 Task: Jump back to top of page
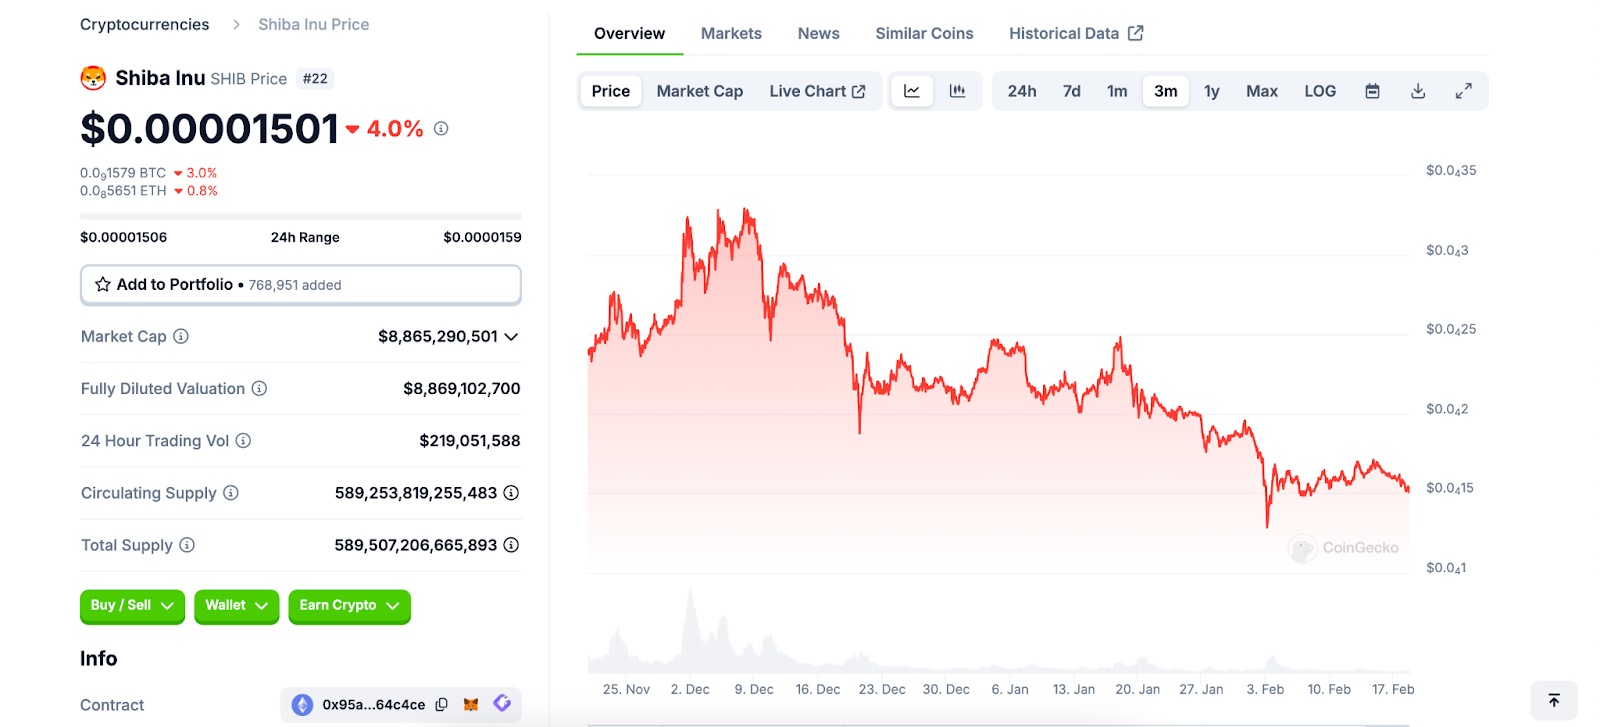click(x=1554, y=700)
